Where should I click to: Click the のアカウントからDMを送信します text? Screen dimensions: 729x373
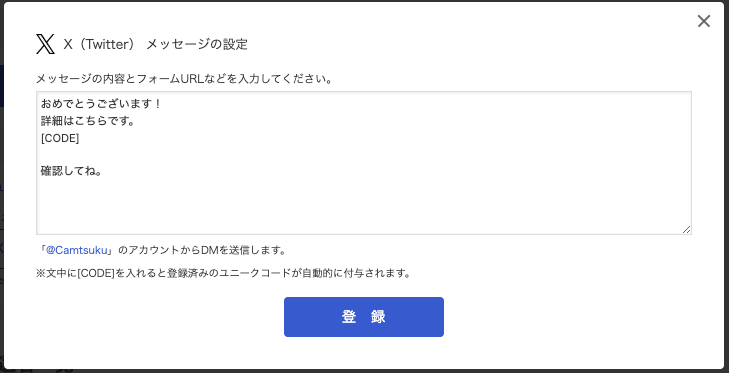(202, 250)
